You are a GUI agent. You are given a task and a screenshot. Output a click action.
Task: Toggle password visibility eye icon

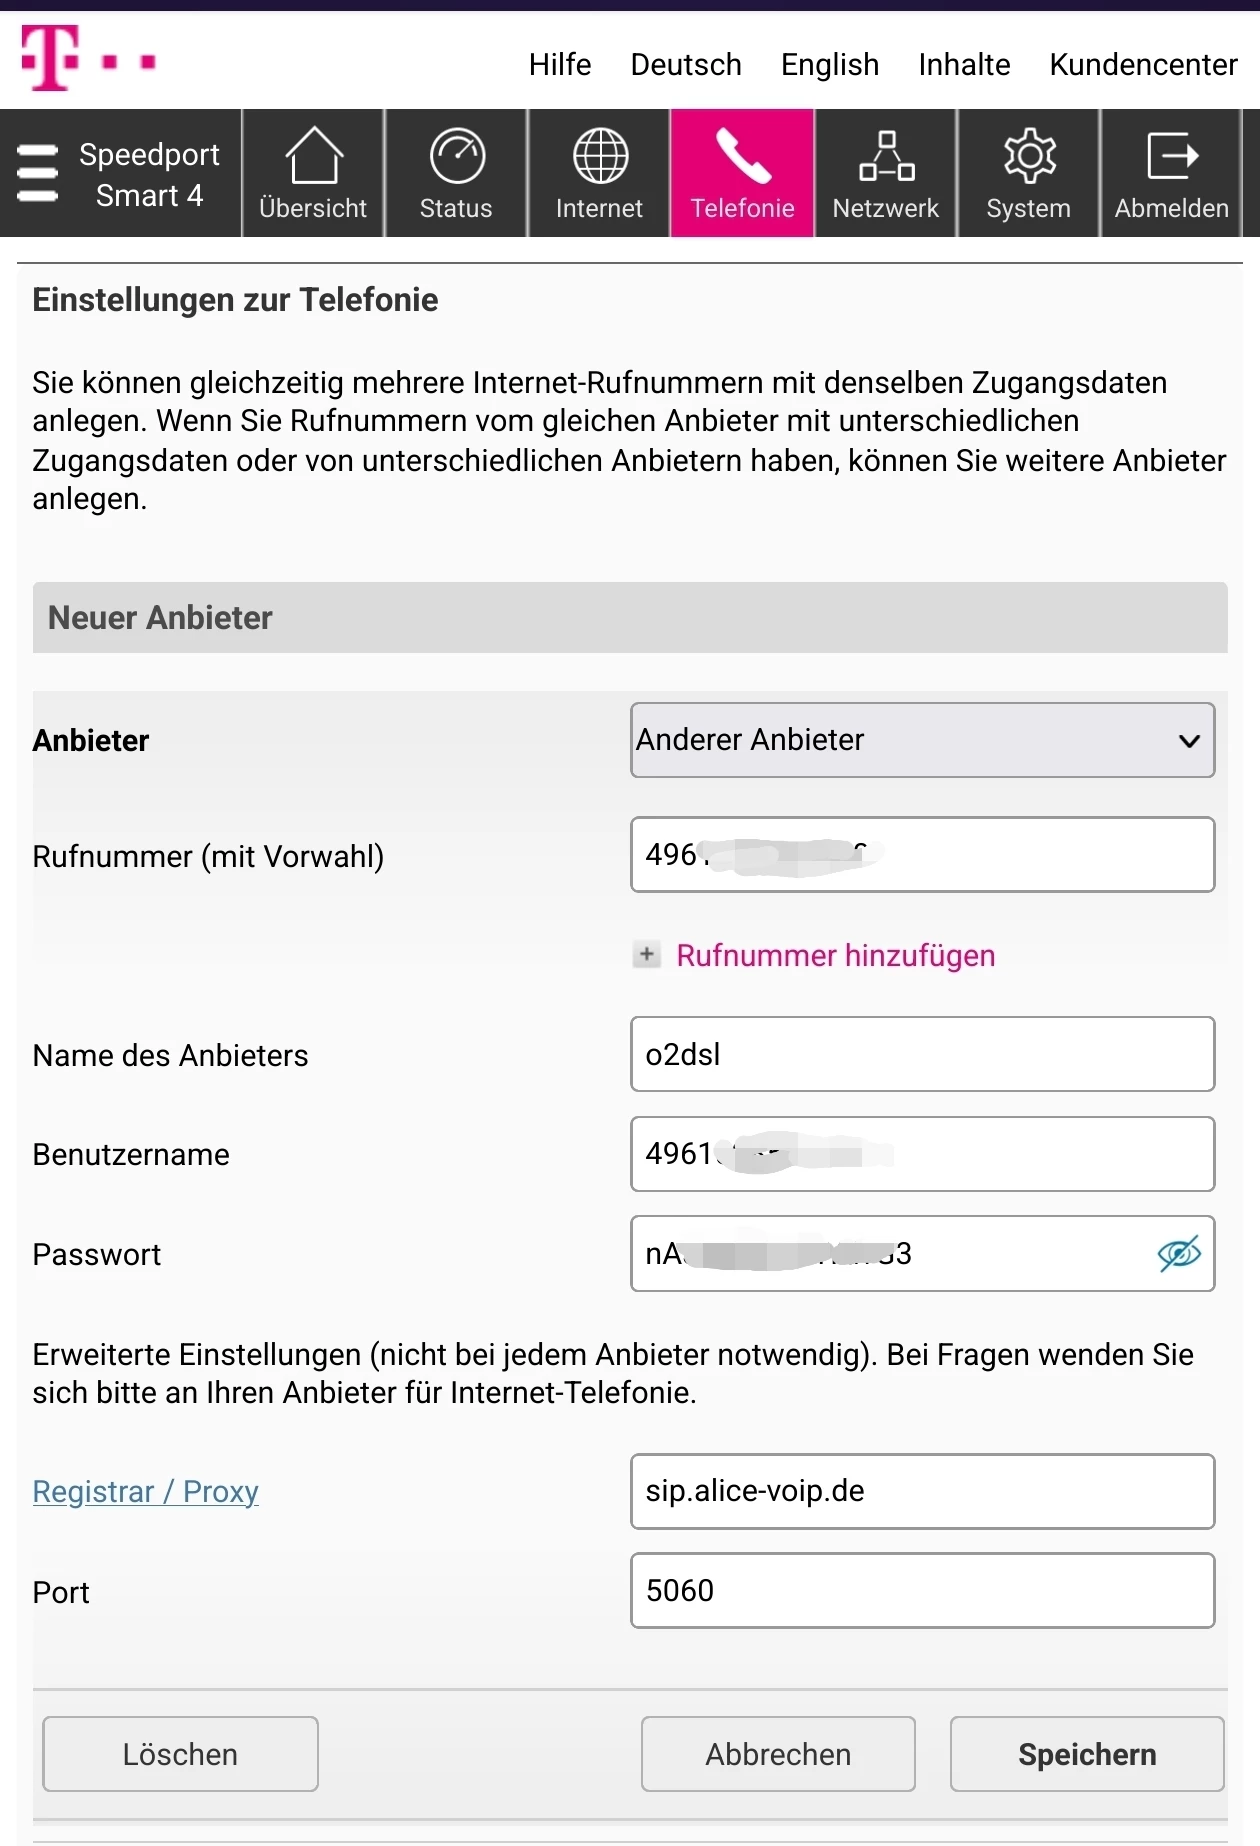click(x=1179, y=1253)
